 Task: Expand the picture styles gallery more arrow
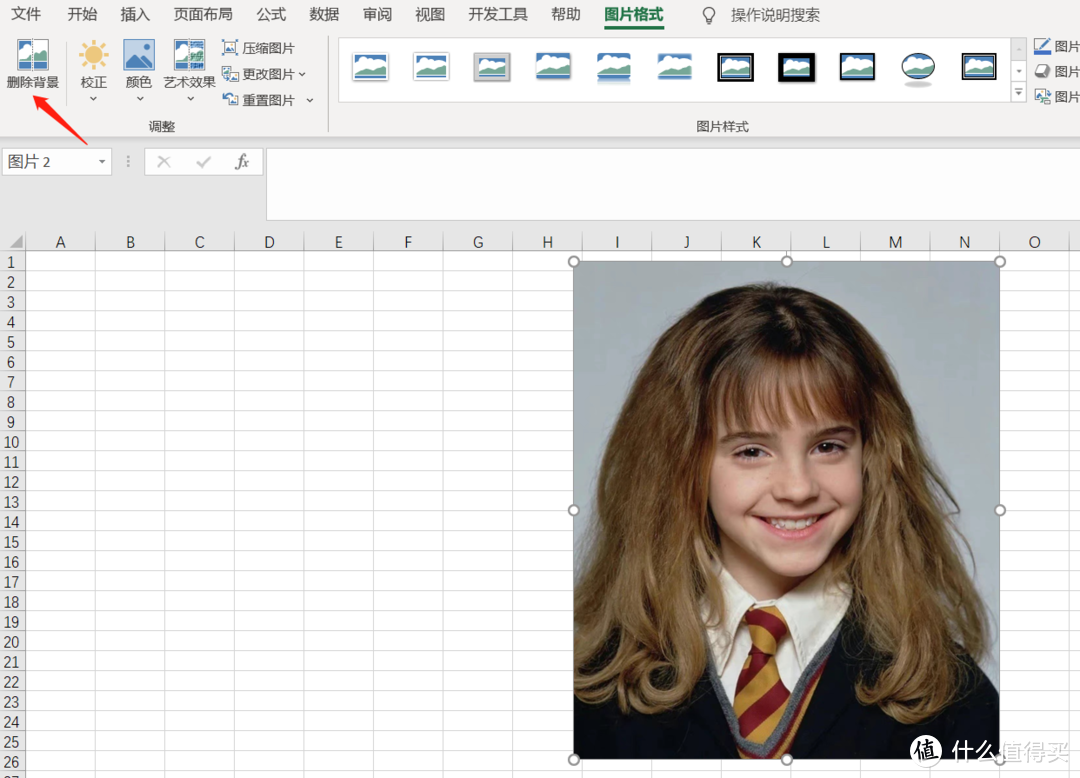pyautogui.click(x=1019, y=93)
